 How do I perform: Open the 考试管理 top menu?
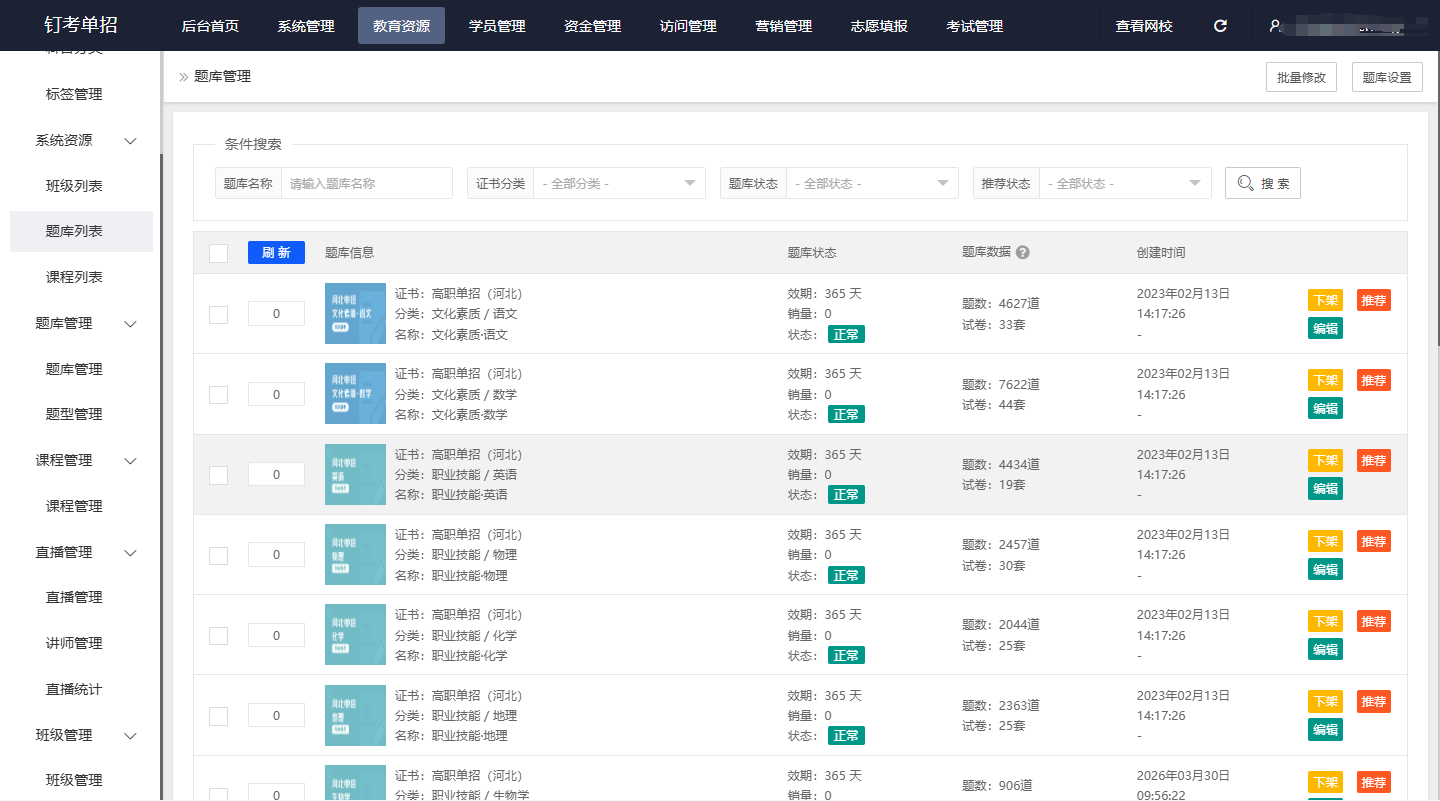[974, 26]
